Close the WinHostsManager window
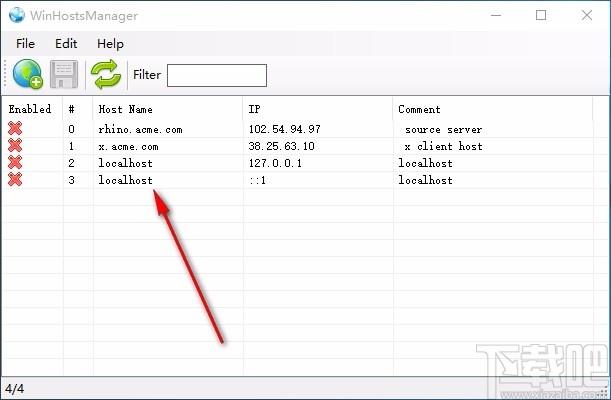Viewport: 611px width, 400px height. (586, 15)
